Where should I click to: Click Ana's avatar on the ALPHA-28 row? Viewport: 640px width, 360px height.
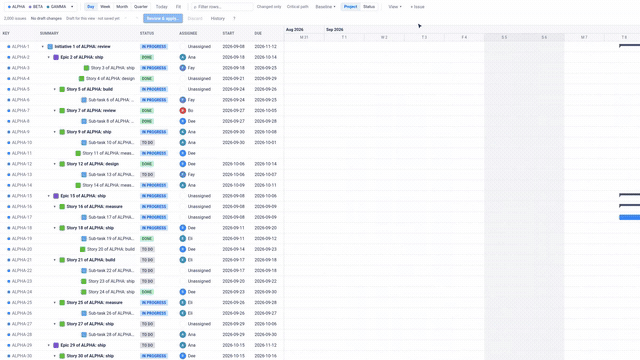[182, 334]
